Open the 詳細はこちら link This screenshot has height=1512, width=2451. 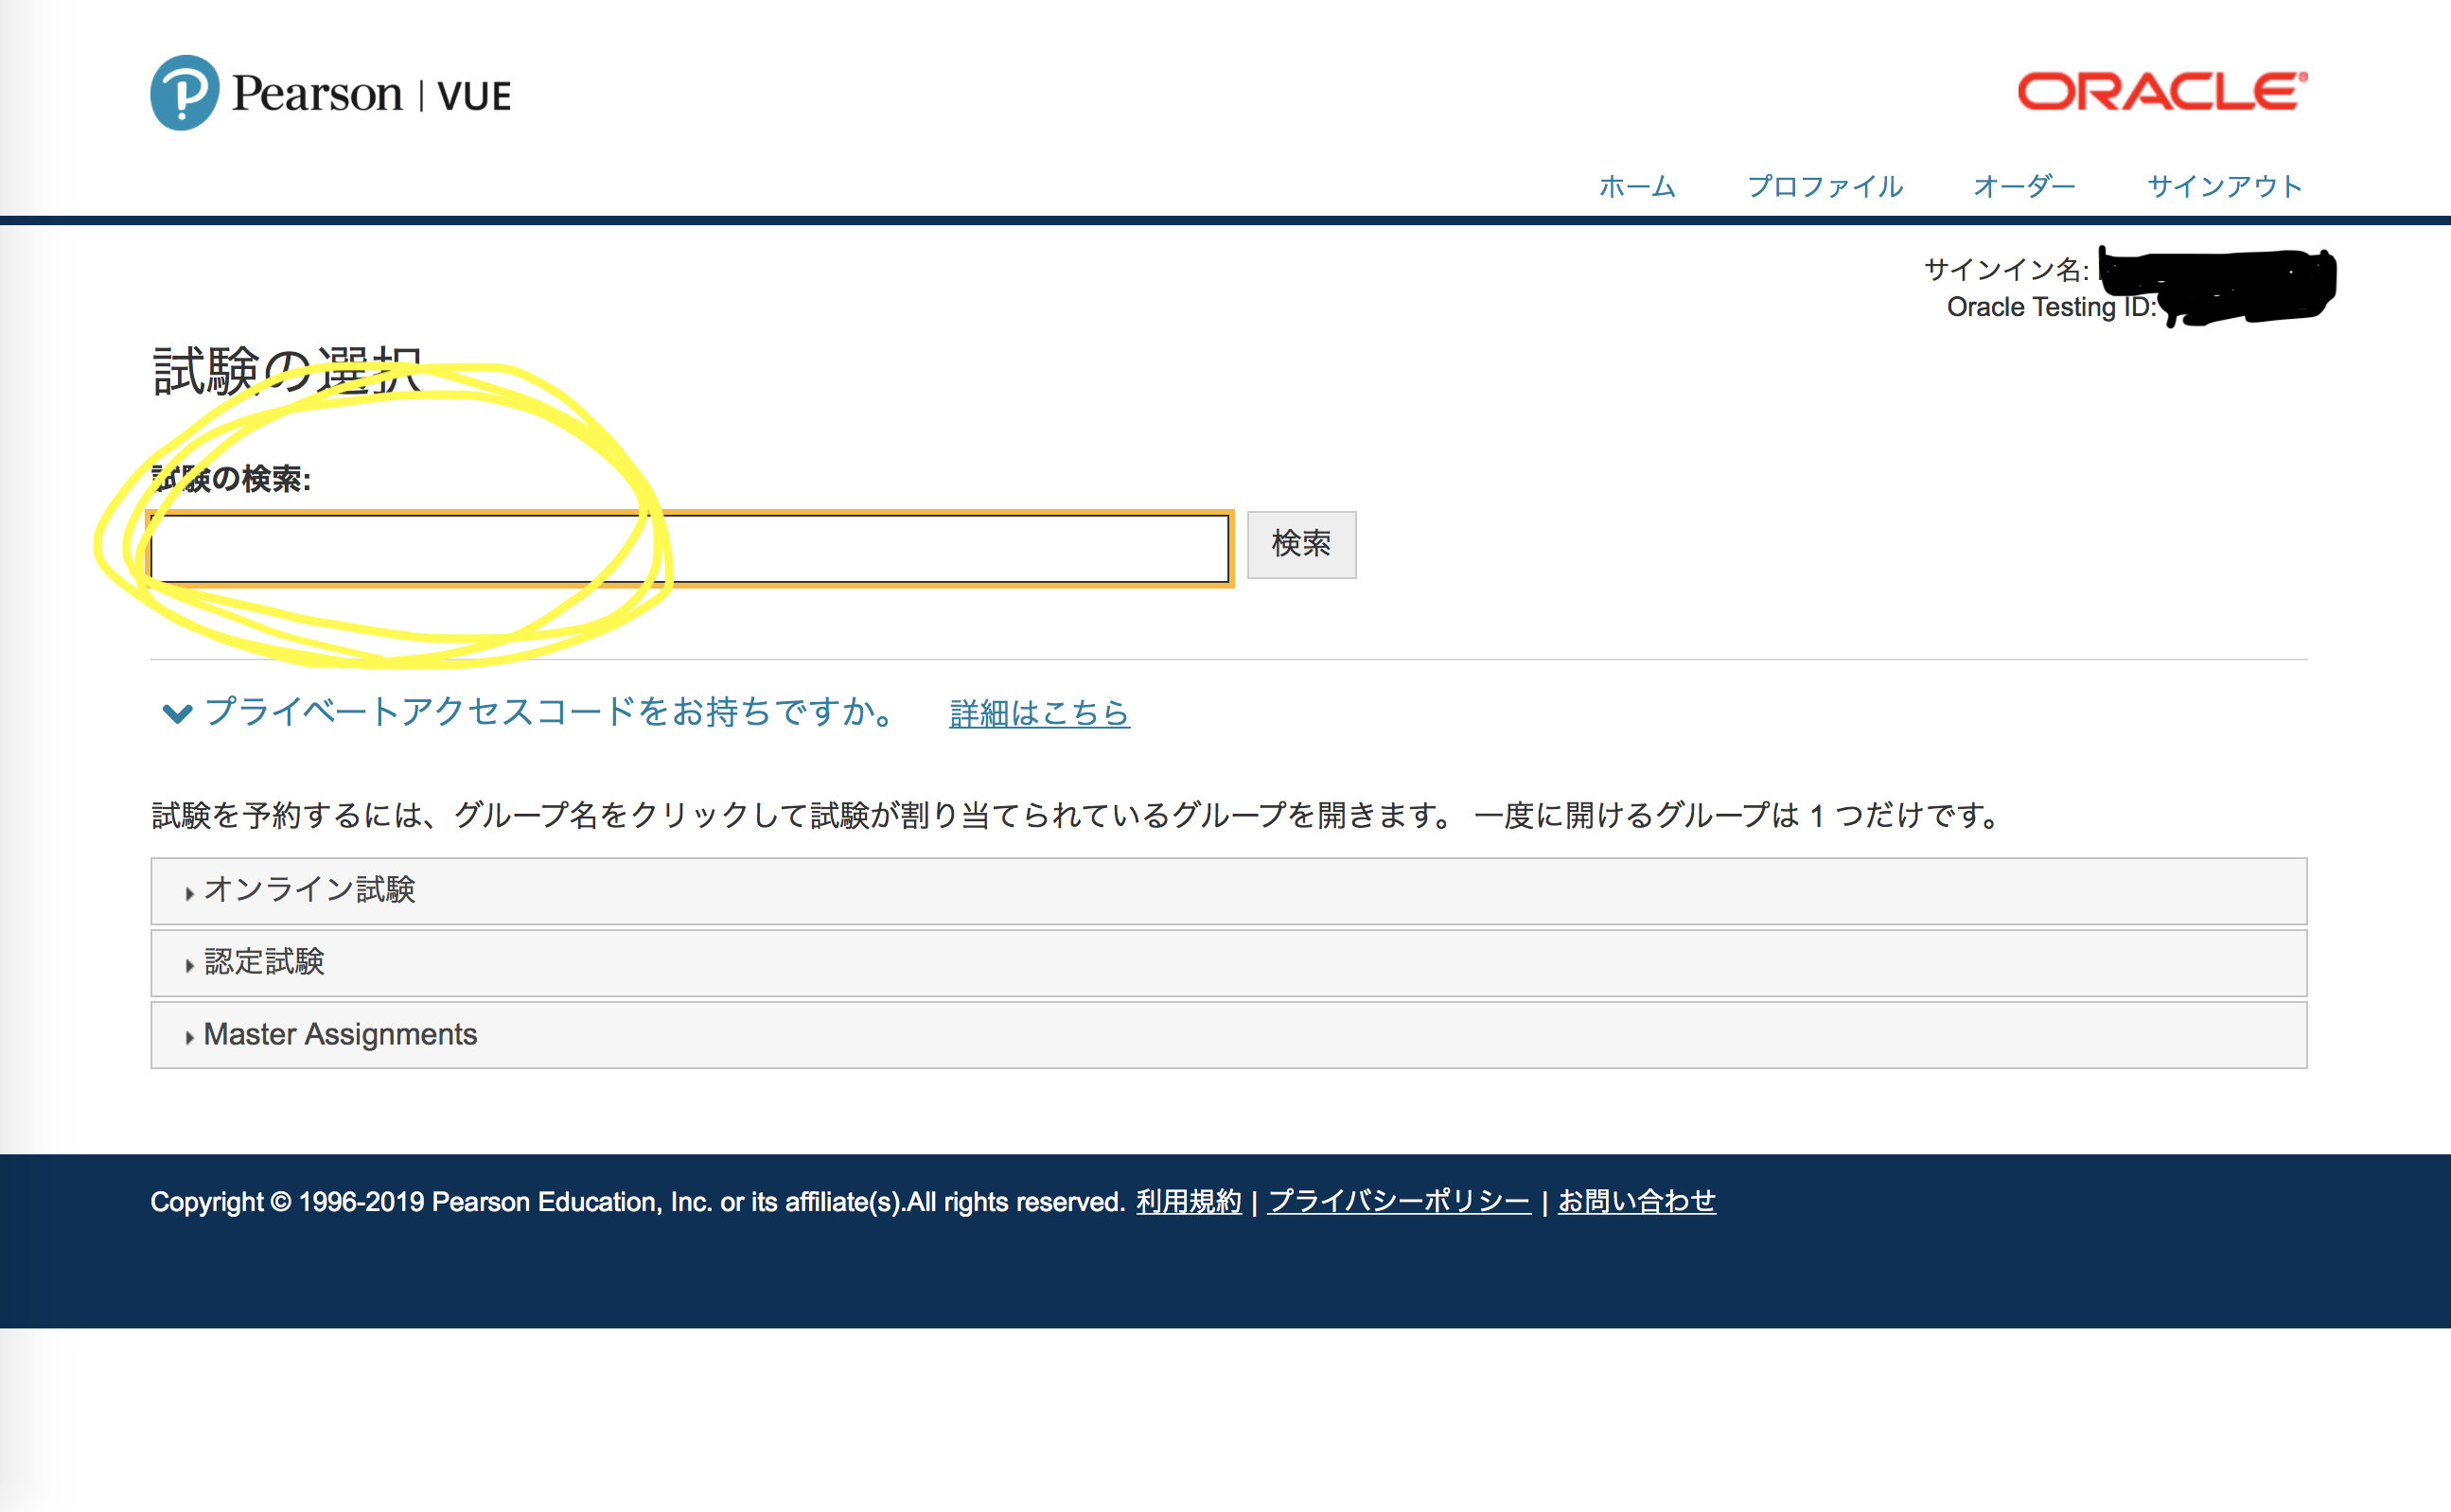[1038, 713]
